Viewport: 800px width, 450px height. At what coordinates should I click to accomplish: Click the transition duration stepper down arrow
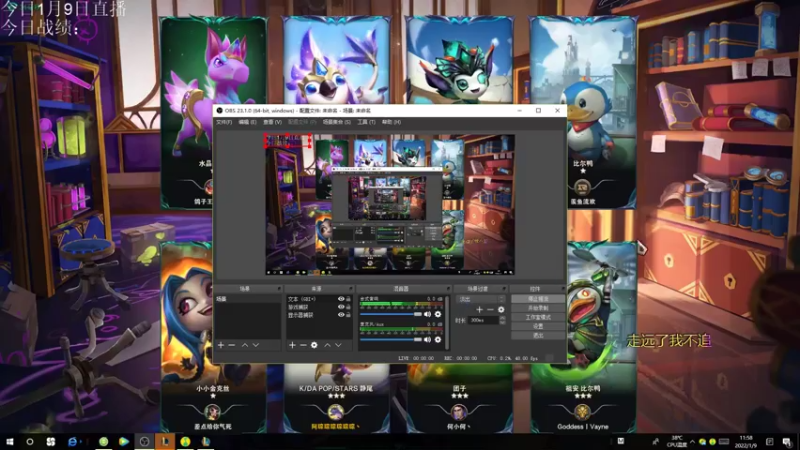point(502,322)
